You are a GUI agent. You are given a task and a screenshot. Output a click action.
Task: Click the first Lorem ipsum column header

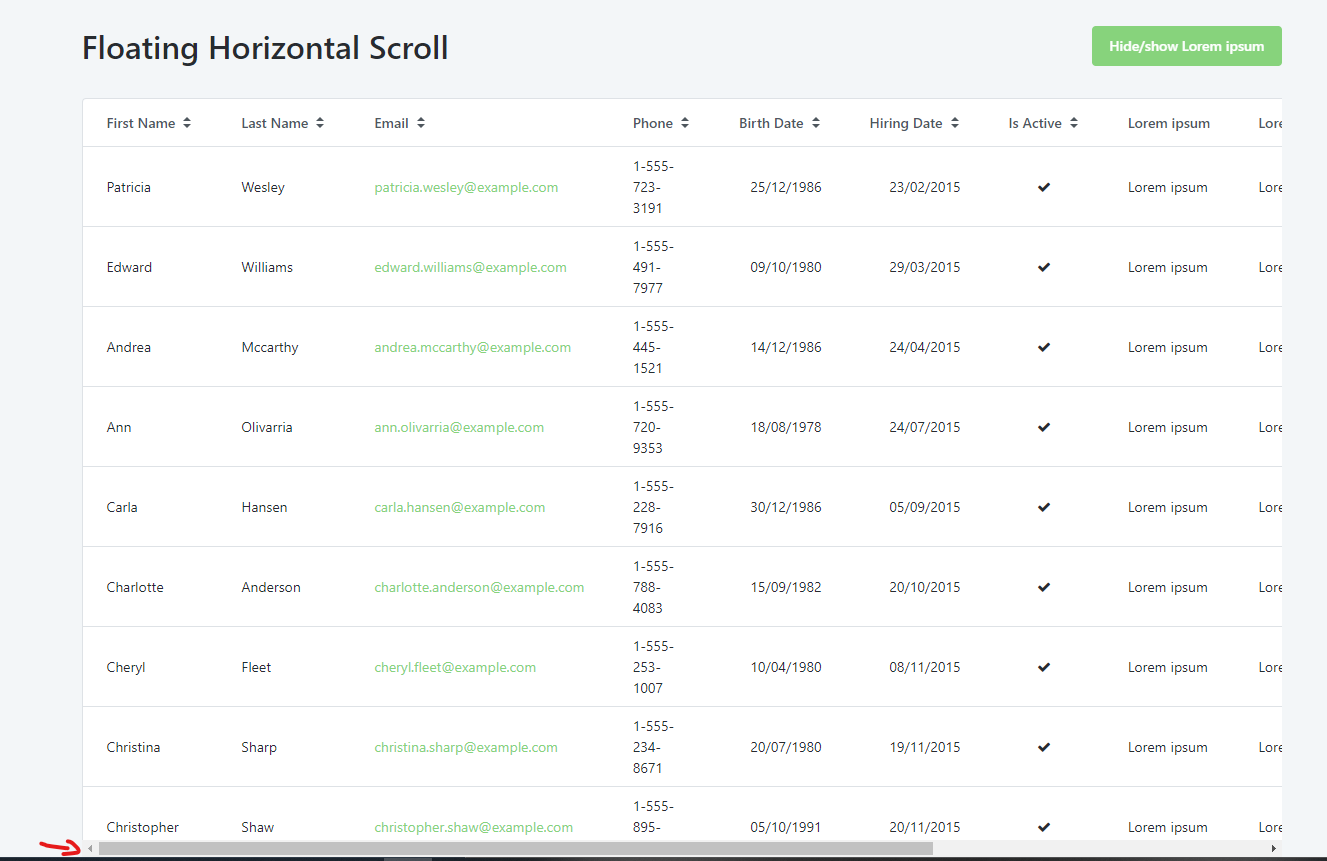point(1169,123)
